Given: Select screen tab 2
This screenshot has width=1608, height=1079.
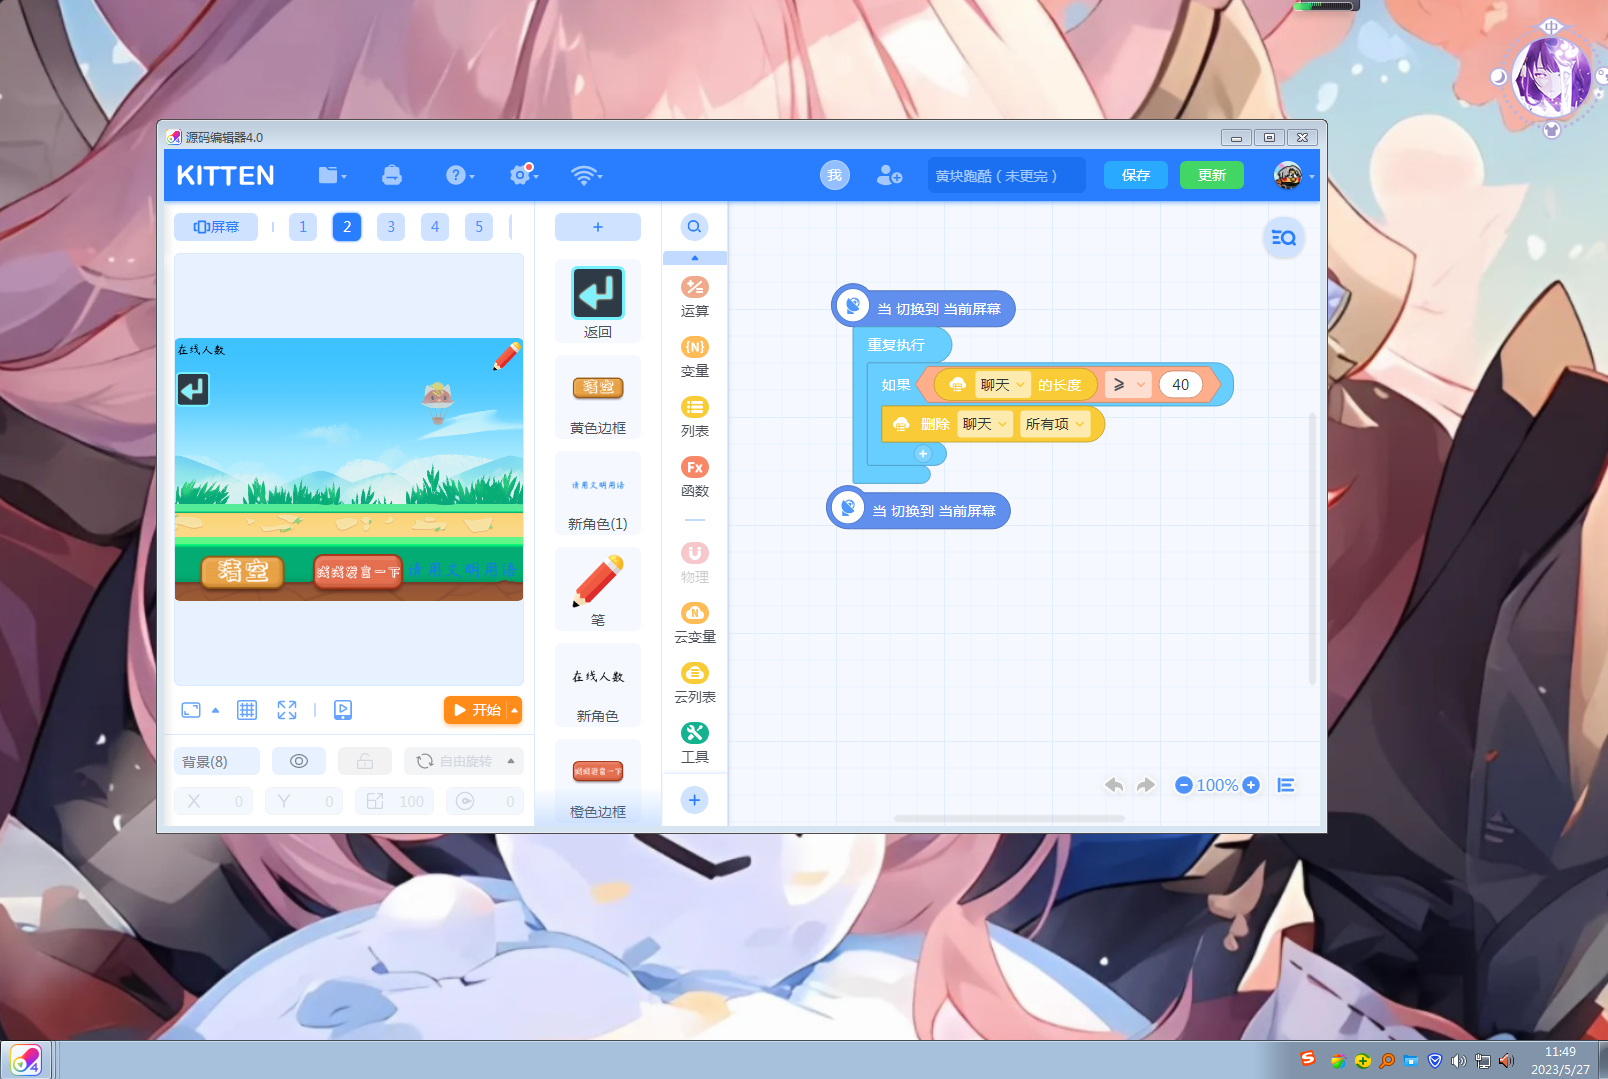Looking at the screenshot, I should point(347,227).
